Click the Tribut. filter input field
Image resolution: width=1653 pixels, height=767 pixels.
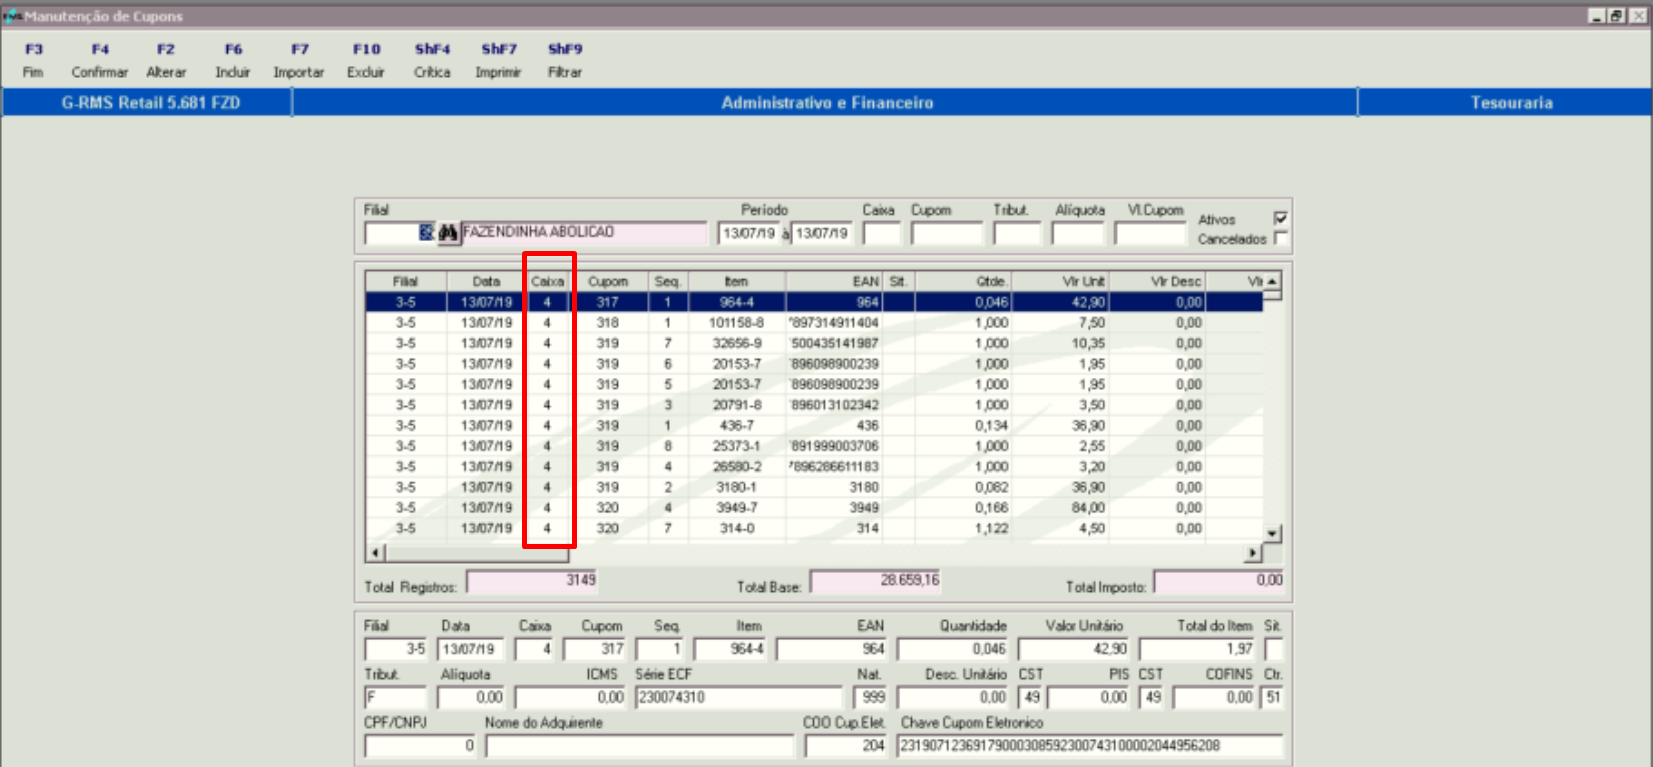(x=1017, y=233)
